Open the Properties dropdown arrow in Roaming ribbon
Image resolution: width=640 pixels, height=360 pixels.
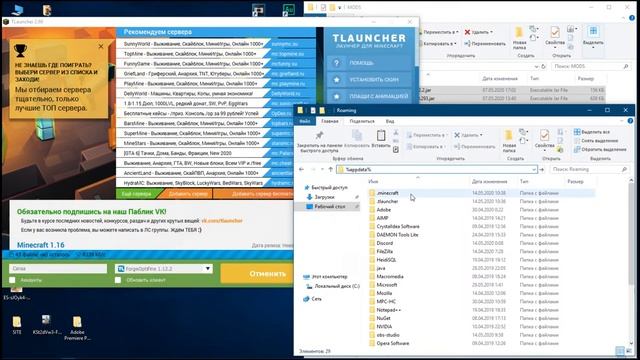[544, 150]
